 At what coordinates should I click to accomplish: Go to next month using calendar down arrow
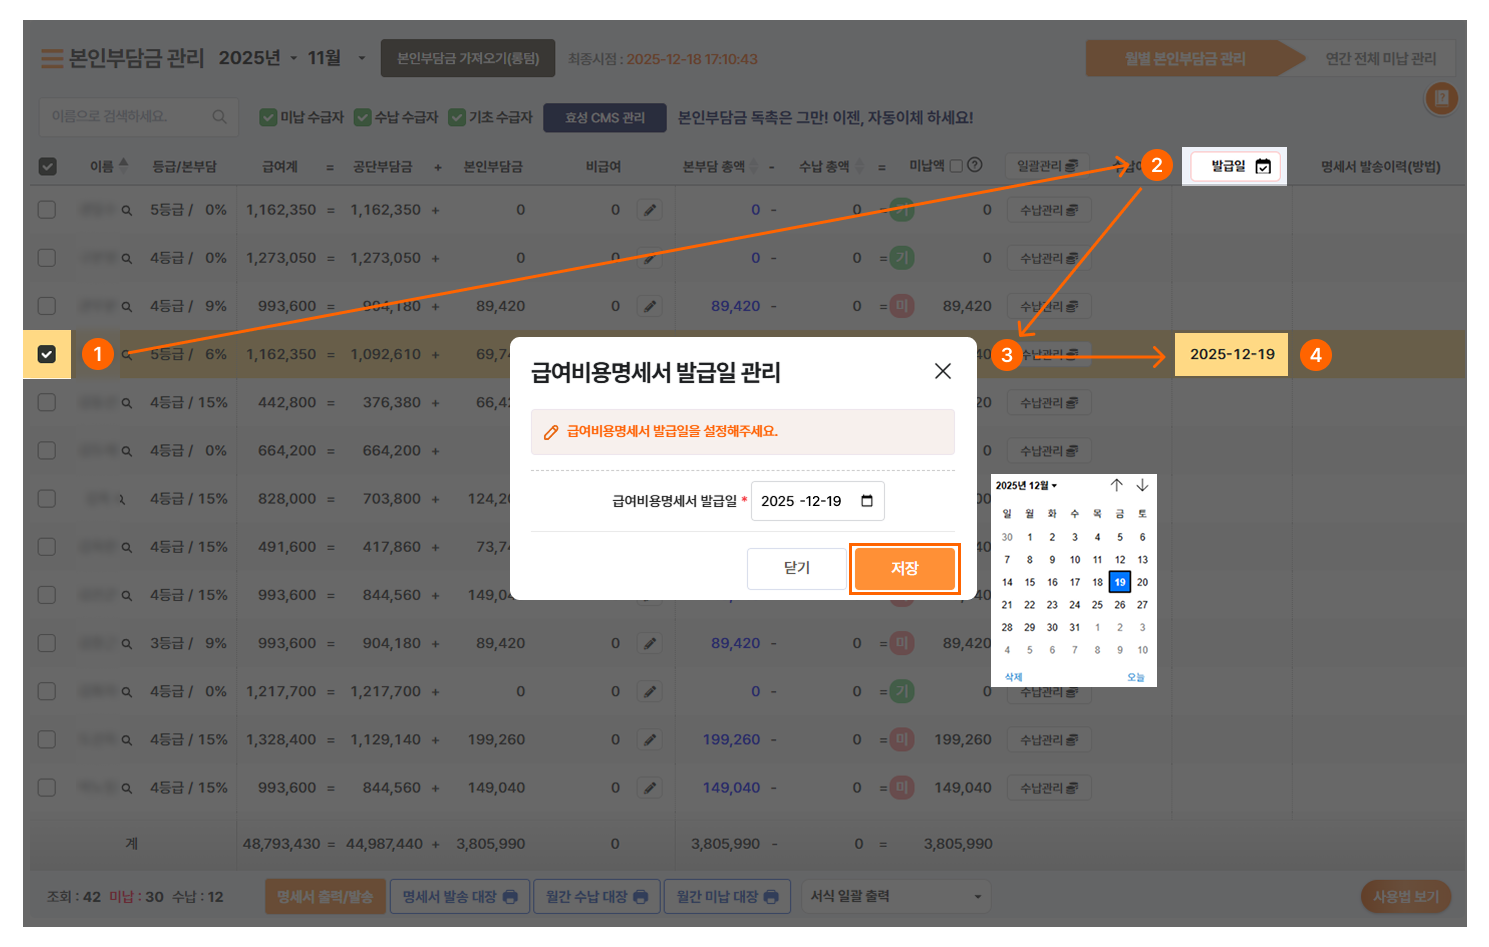(x=1142, y=485)
